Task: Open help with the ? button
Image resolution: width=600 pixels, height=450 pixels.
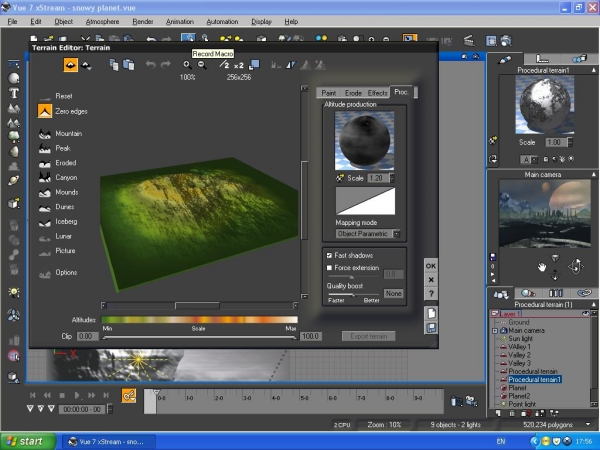Action: tap(431, 293)
